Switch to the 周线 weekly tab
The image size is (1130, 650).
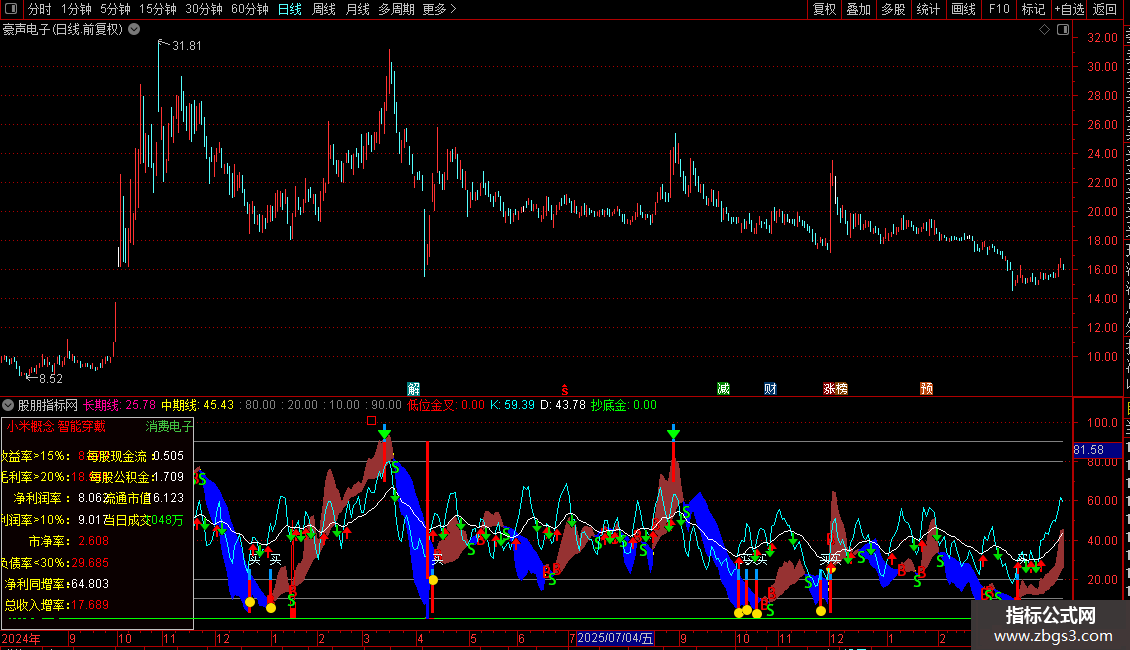coord(324,10)
